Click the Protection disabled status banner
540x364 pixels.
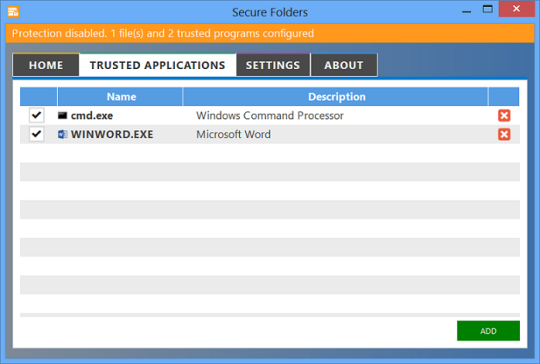tap(270, 33)
